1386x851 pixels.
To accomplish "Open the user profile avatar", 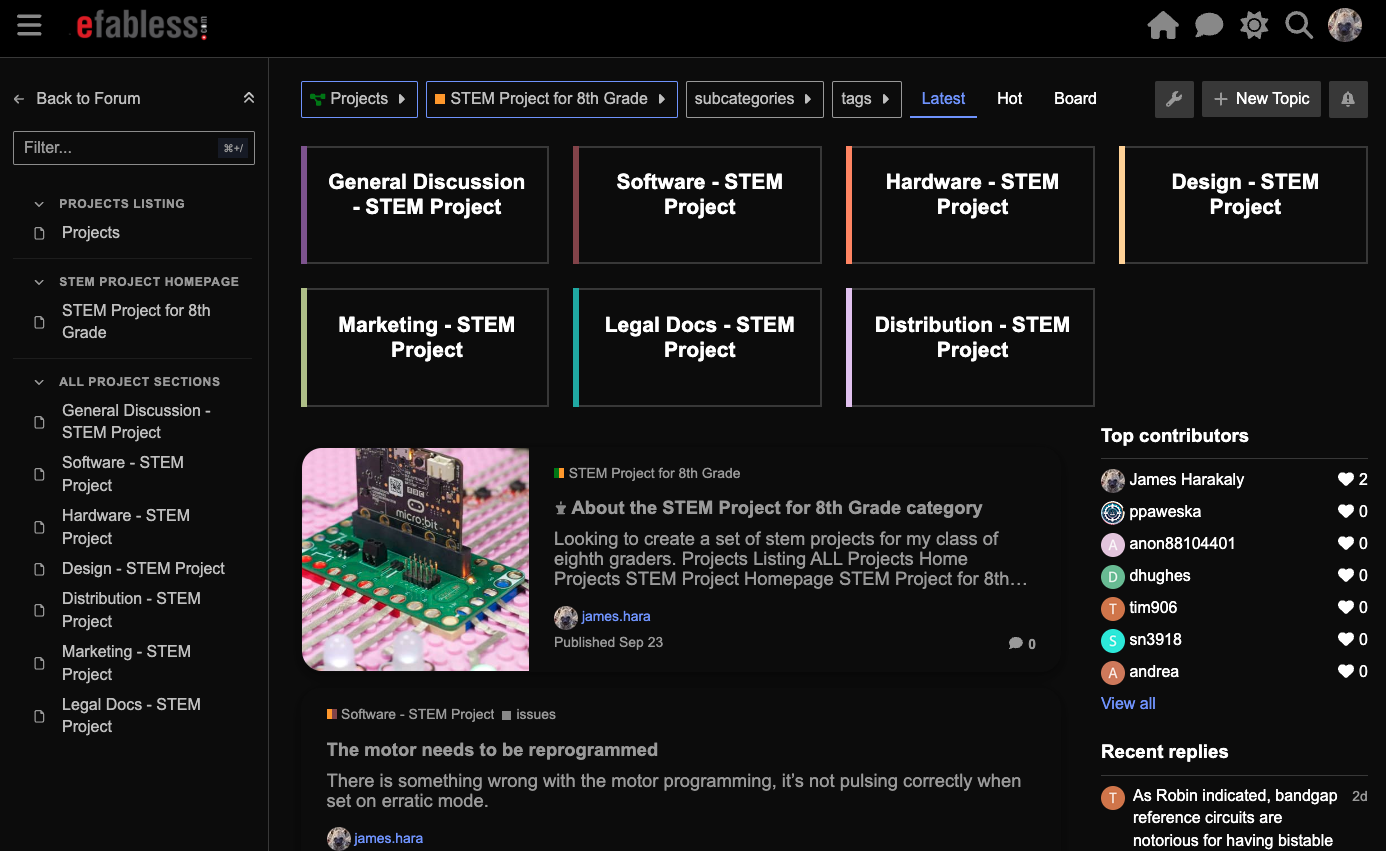I will (1345, 26).
